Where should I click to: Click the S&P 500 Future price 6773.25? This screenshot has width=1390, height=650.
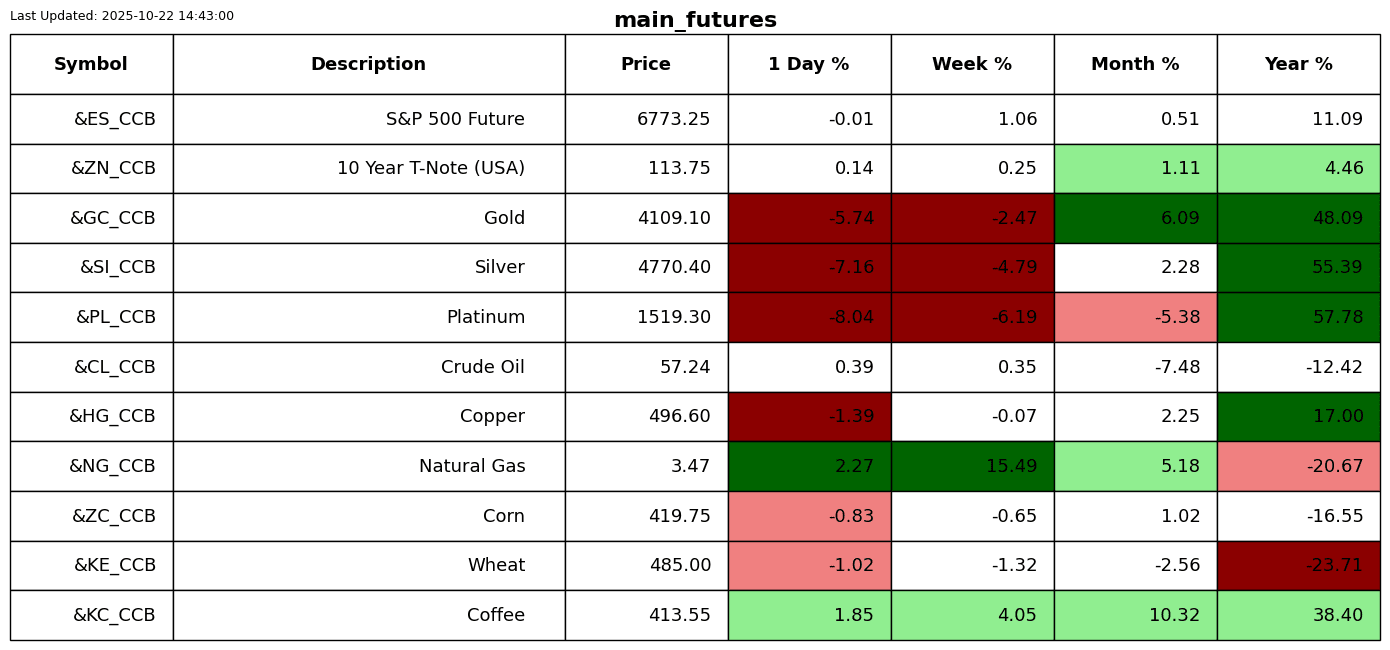(x=673, y=119)
